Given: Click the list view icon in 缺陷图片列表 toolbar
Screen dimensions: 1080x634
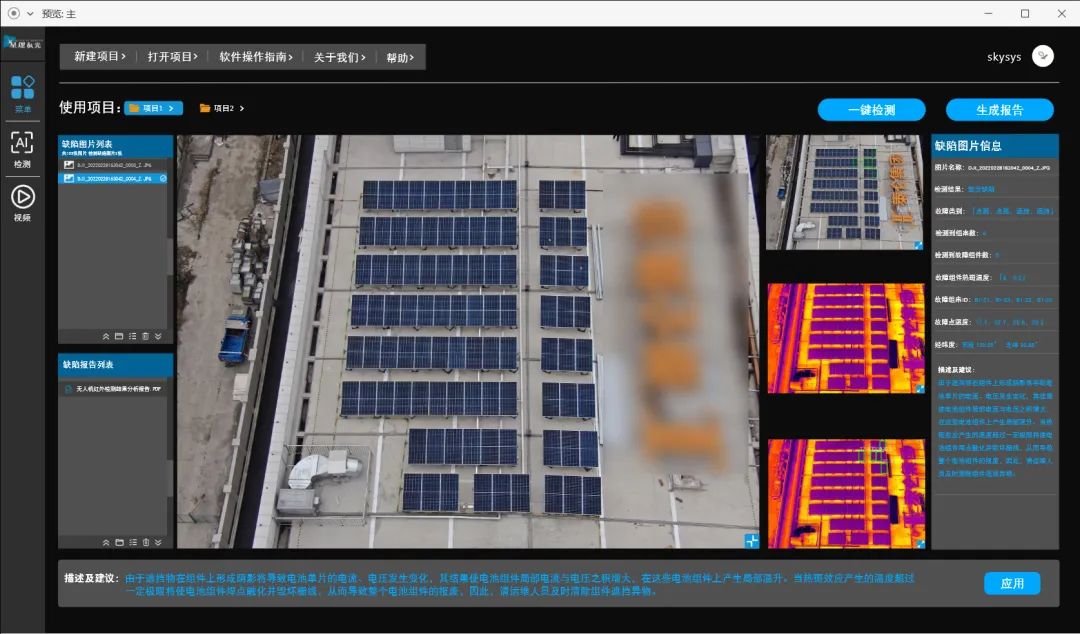Looking at the screenshot, I should coord(132,336).
